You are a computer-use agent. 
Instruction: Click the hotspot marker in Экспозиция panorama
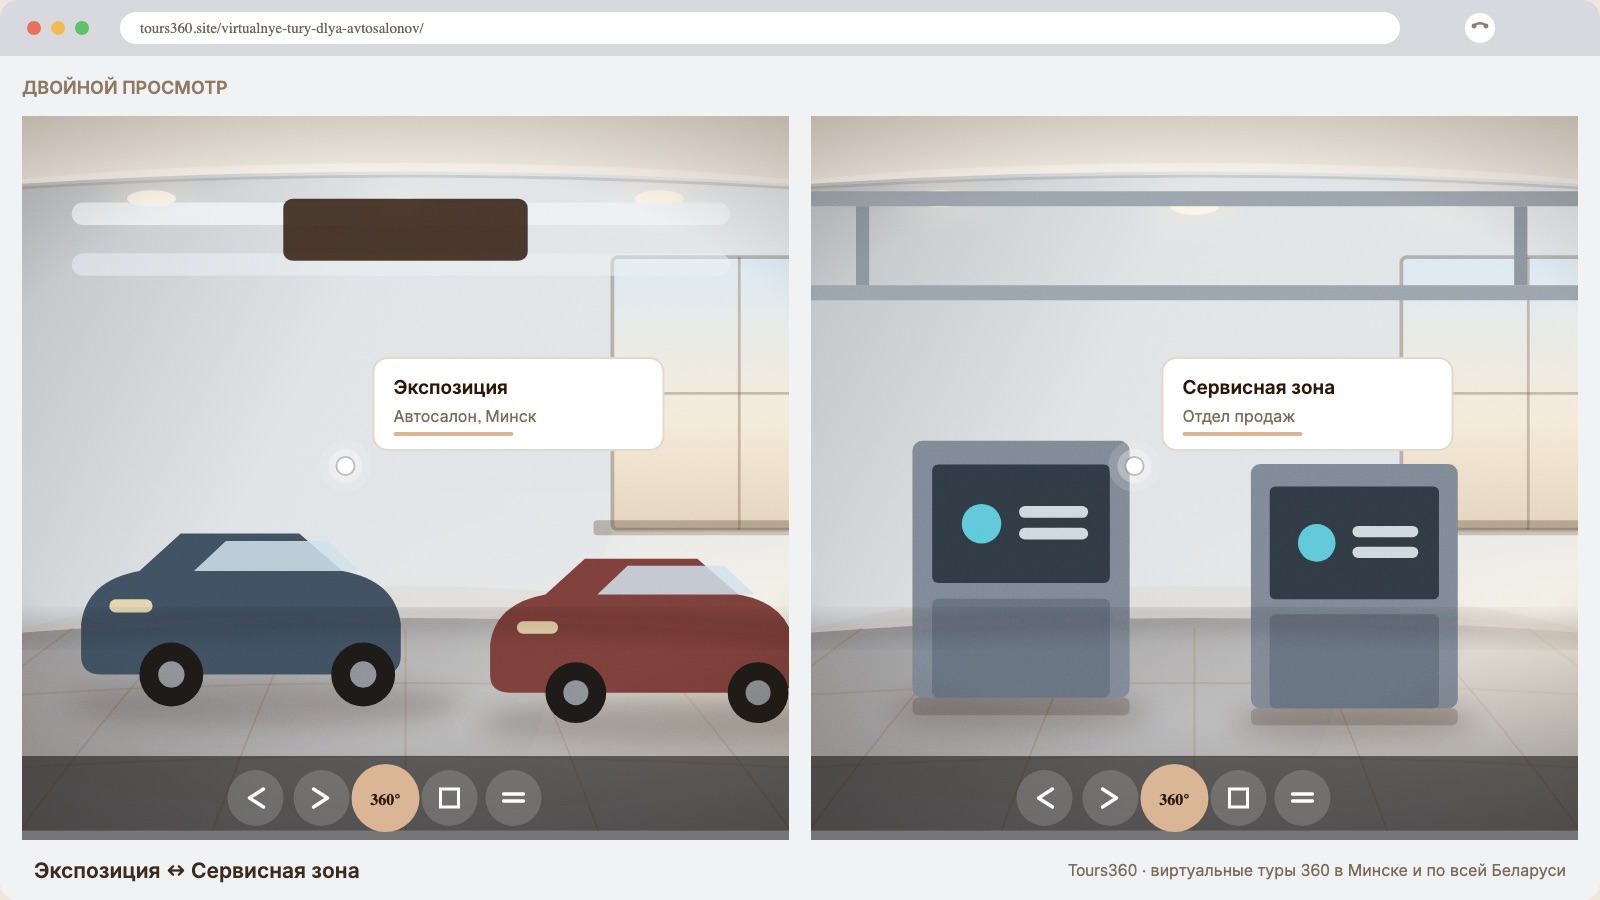click(345, 466)
